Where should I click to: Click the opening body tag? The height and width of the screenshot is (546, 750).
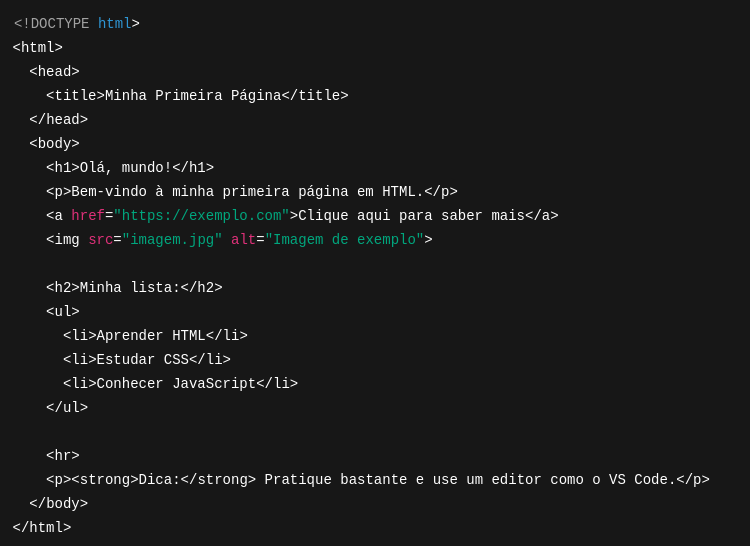[x=54, y=144]
